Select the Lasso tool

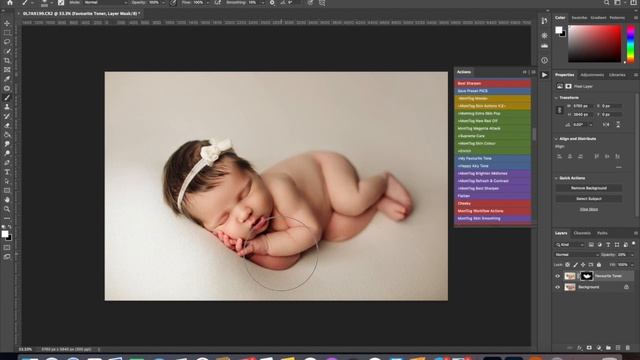[7, 42]
